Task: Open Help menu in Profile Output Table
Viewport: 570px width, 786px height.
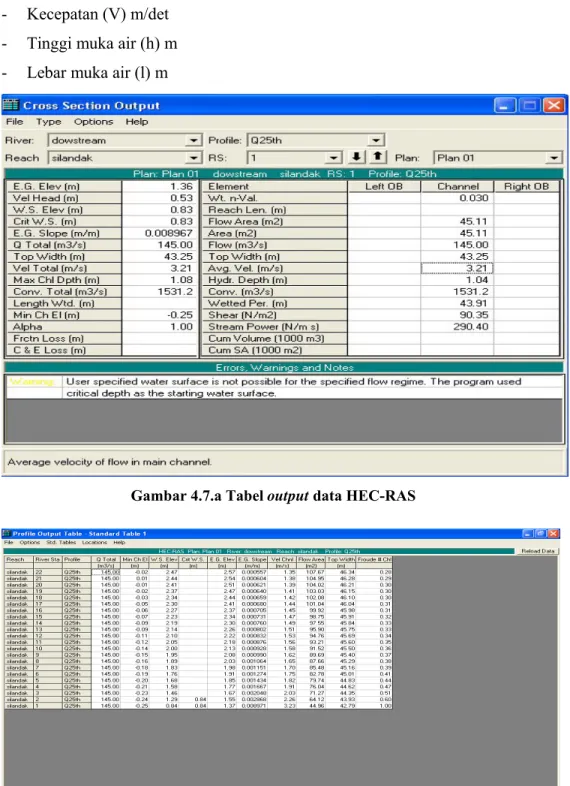Action: 119,542
